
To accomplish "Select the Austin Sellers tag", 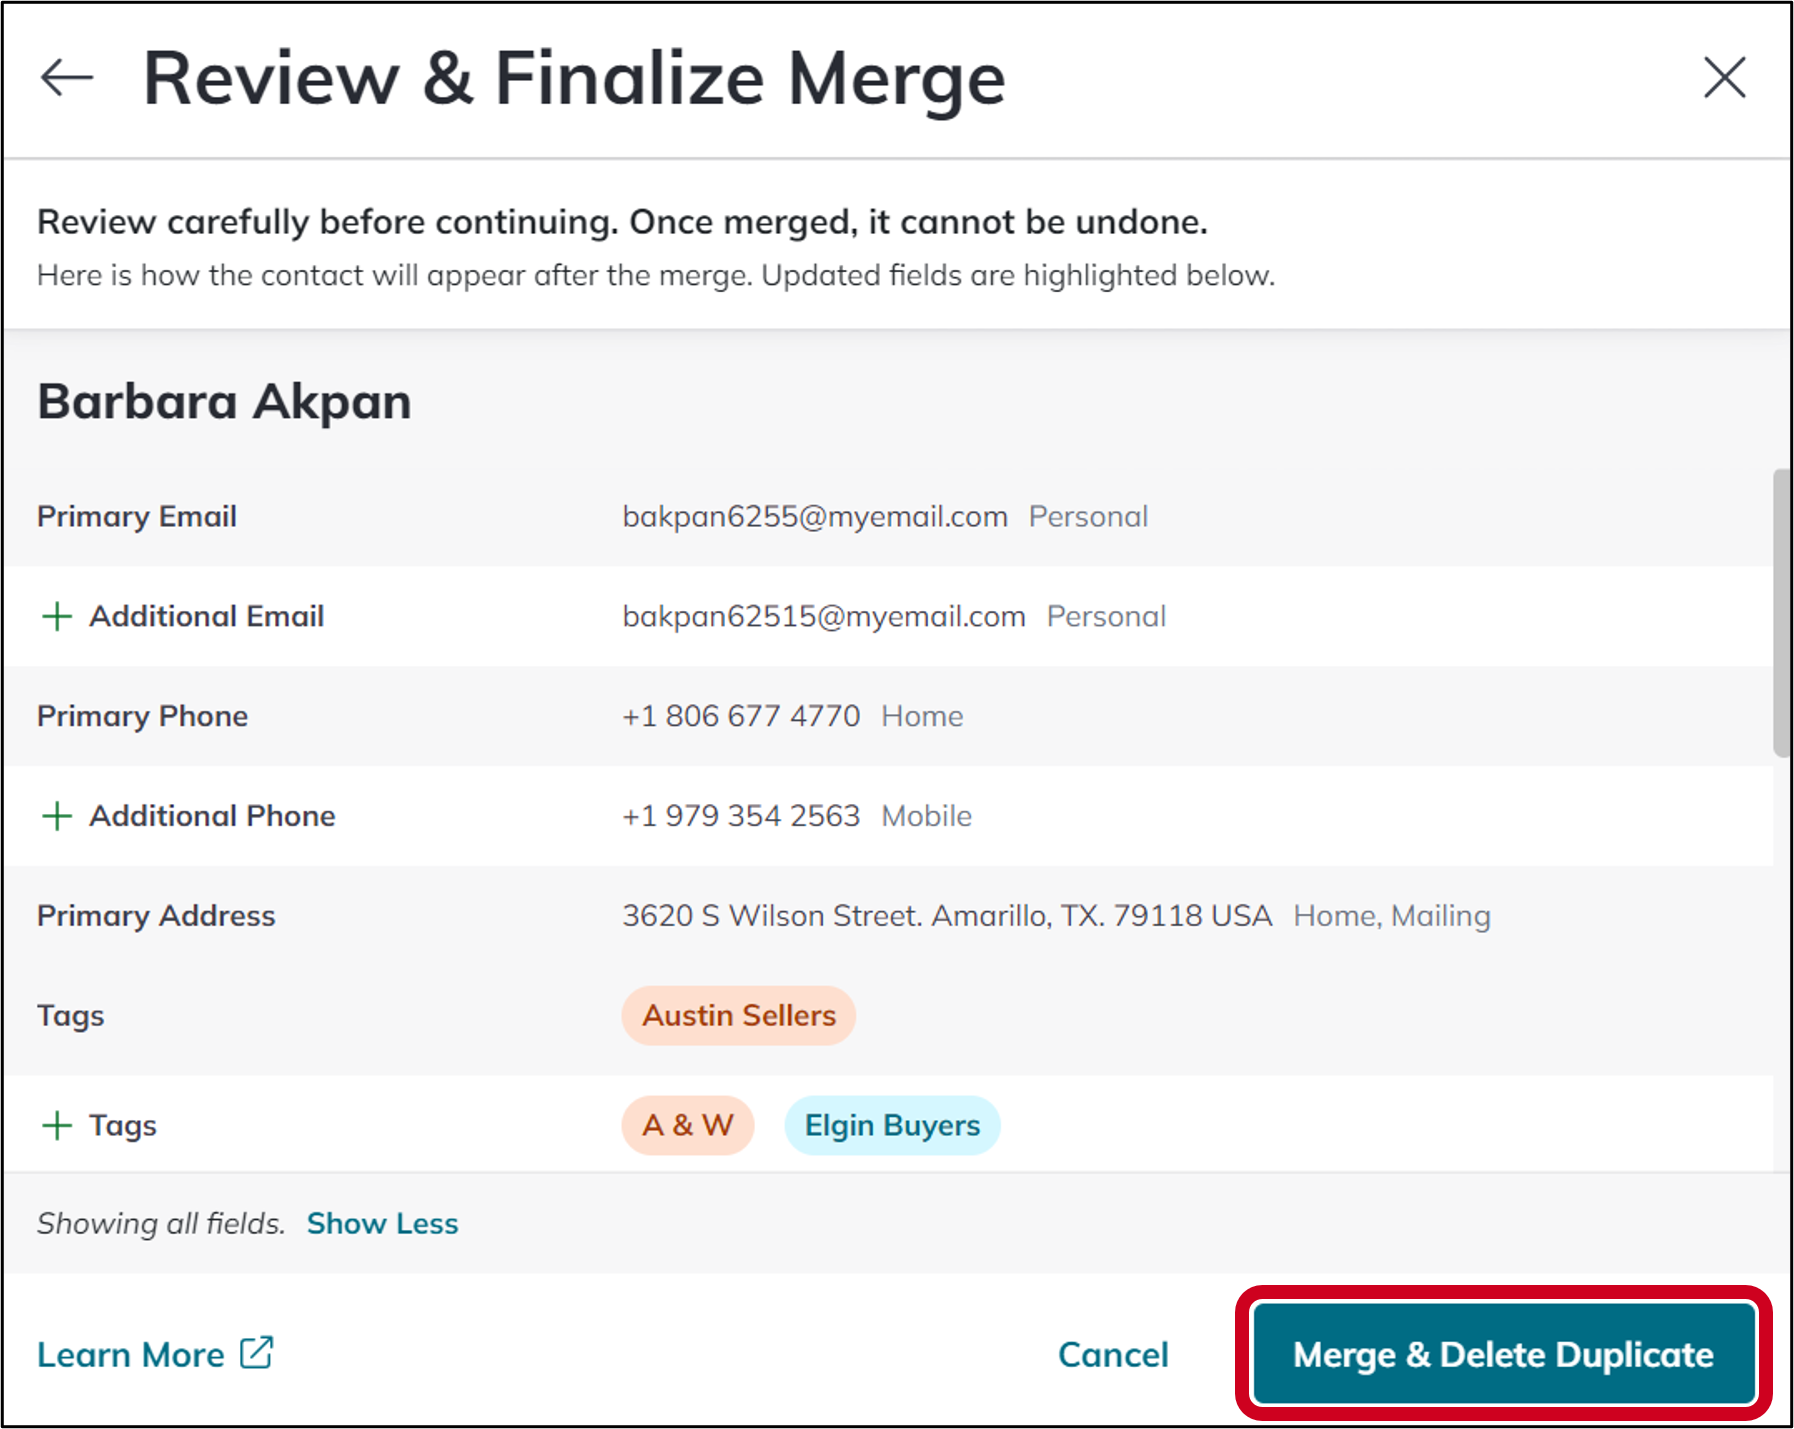I will 739,1015.
